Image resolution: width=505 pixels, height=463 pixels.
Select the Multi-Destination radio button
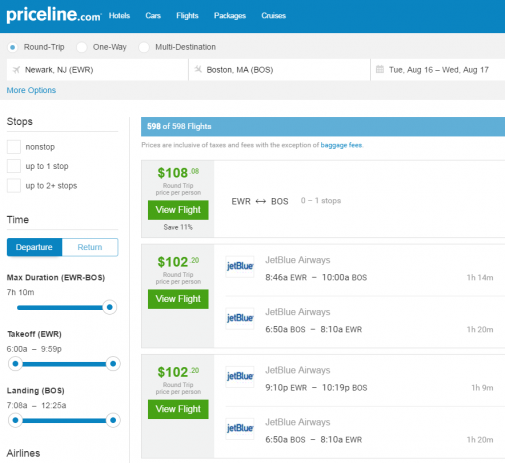click(144, 47)
